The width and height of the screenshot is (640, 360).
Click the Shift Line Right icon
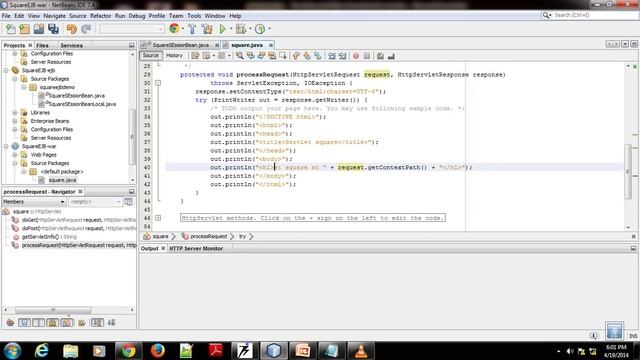pyautogui.click(x=342, y=56)
